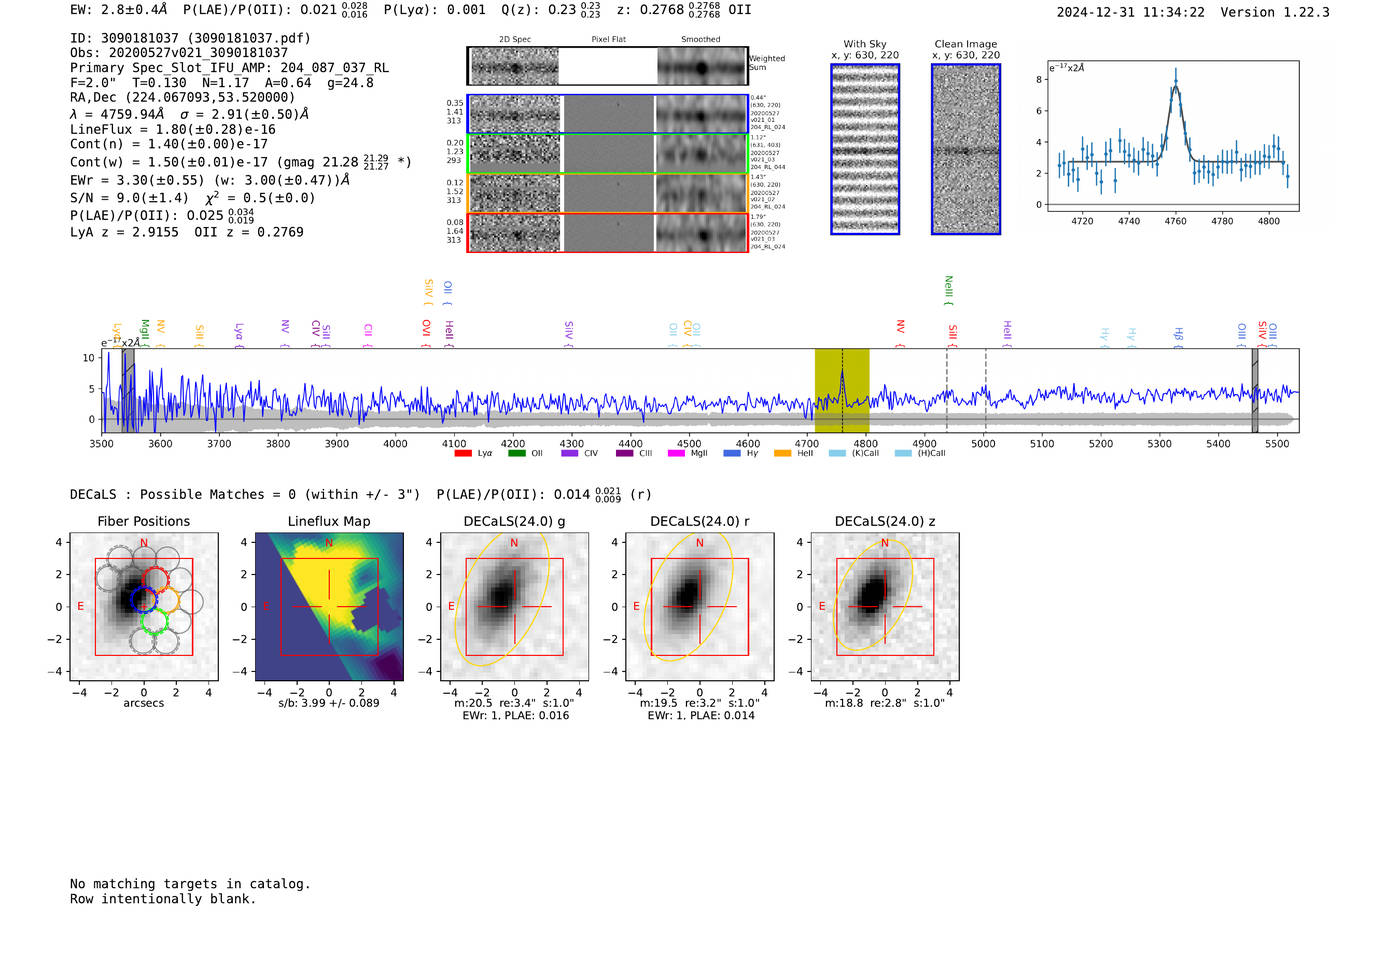Click the yellow highlighted band in the spectrum
This screenshot has width=1400, height=953.
pyautogui.click(x=842, y=390)
